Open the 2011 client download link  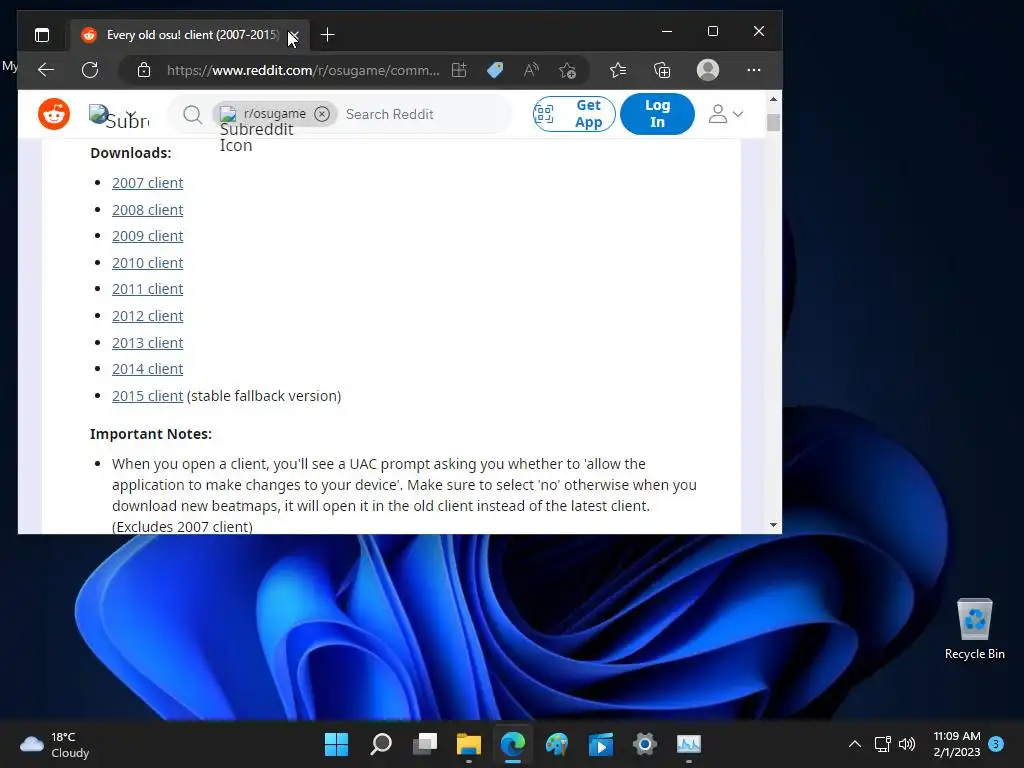pyautogui.click(x=148, y=289)
